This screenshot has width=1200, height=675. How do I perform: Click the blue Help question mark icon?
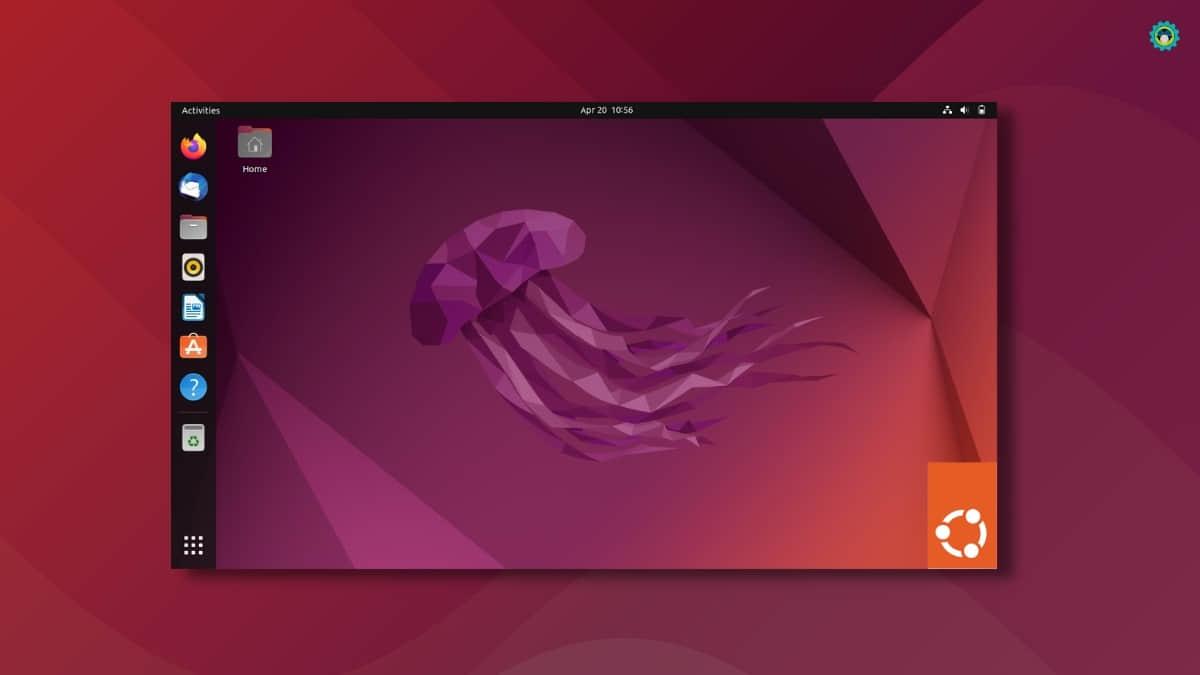(193, 387)
